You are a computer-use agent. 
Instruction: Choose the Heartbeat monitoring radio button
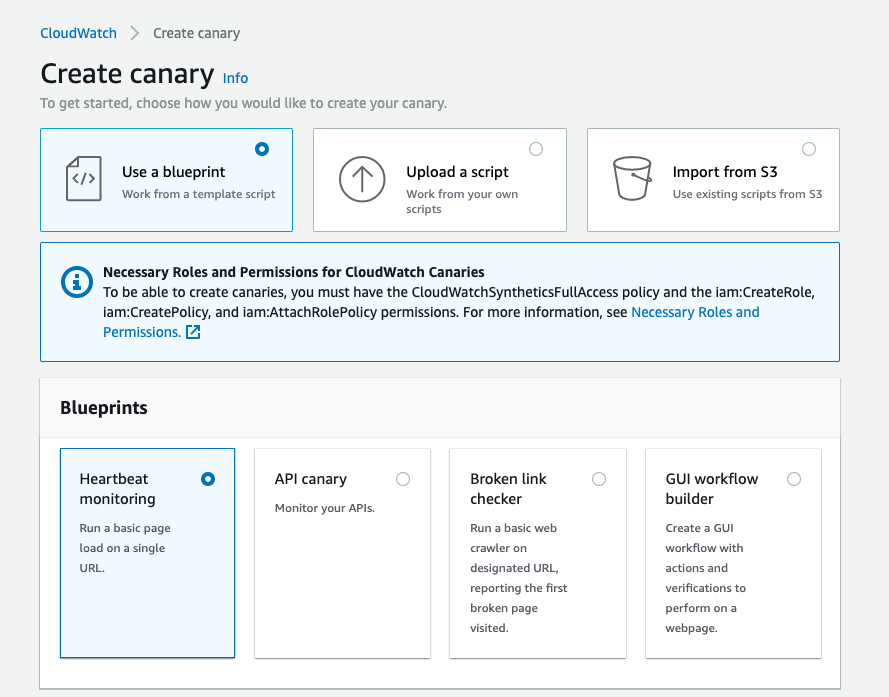tap(208, 479)
